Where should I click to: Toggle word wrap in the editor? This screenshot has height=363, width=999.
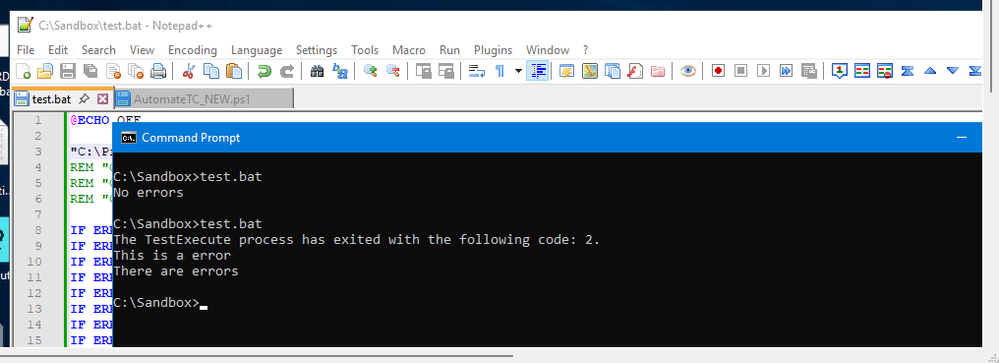point(477,71)
